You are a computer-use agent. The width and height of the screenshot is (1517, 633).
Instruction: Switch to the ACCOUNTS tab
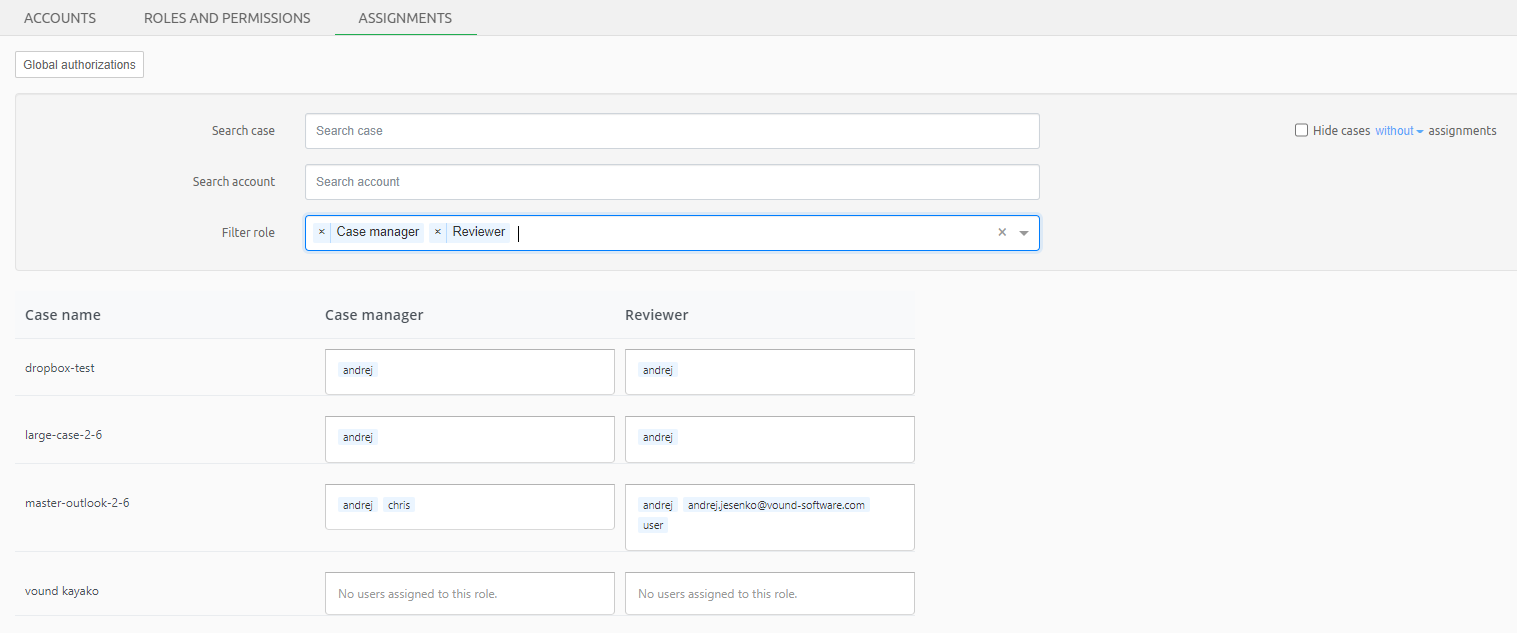click(x=59, y=17)
